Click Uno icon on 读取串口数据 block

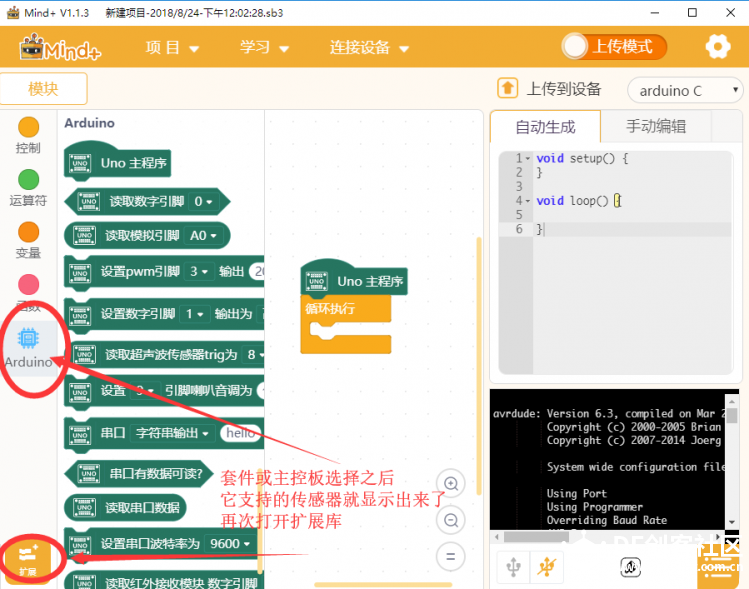(x=85, y=507)
